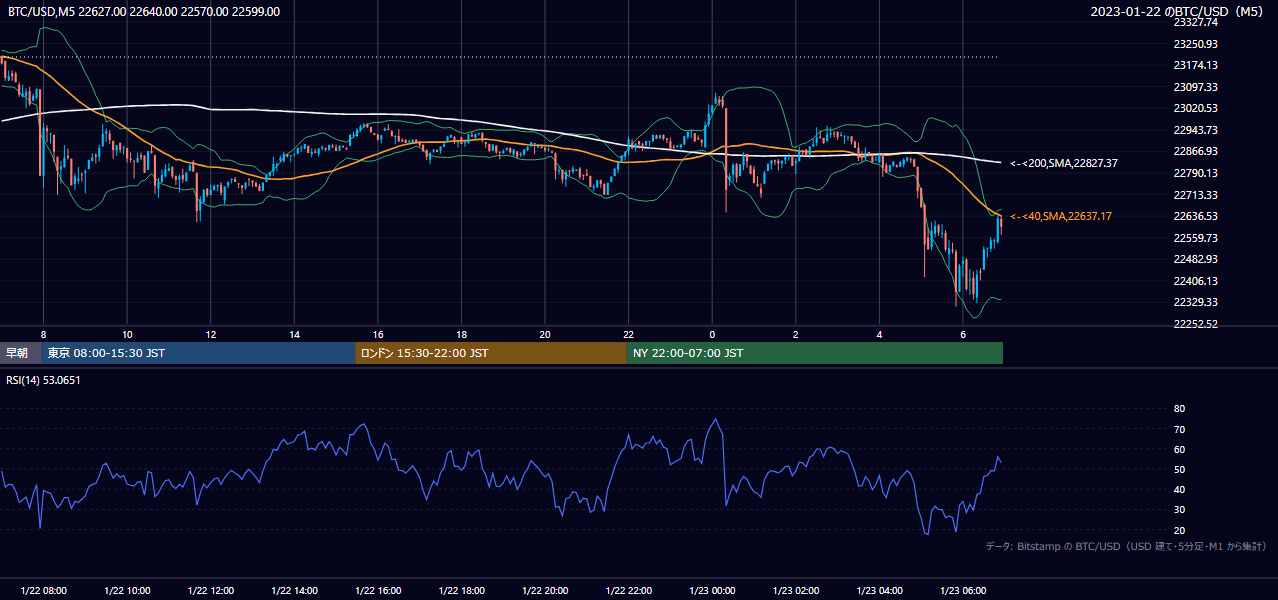The width and height of the screenshot is (1278, 600).
Task: Click the bottom time label 1/22 10:00
Action: tap(127, 591)
